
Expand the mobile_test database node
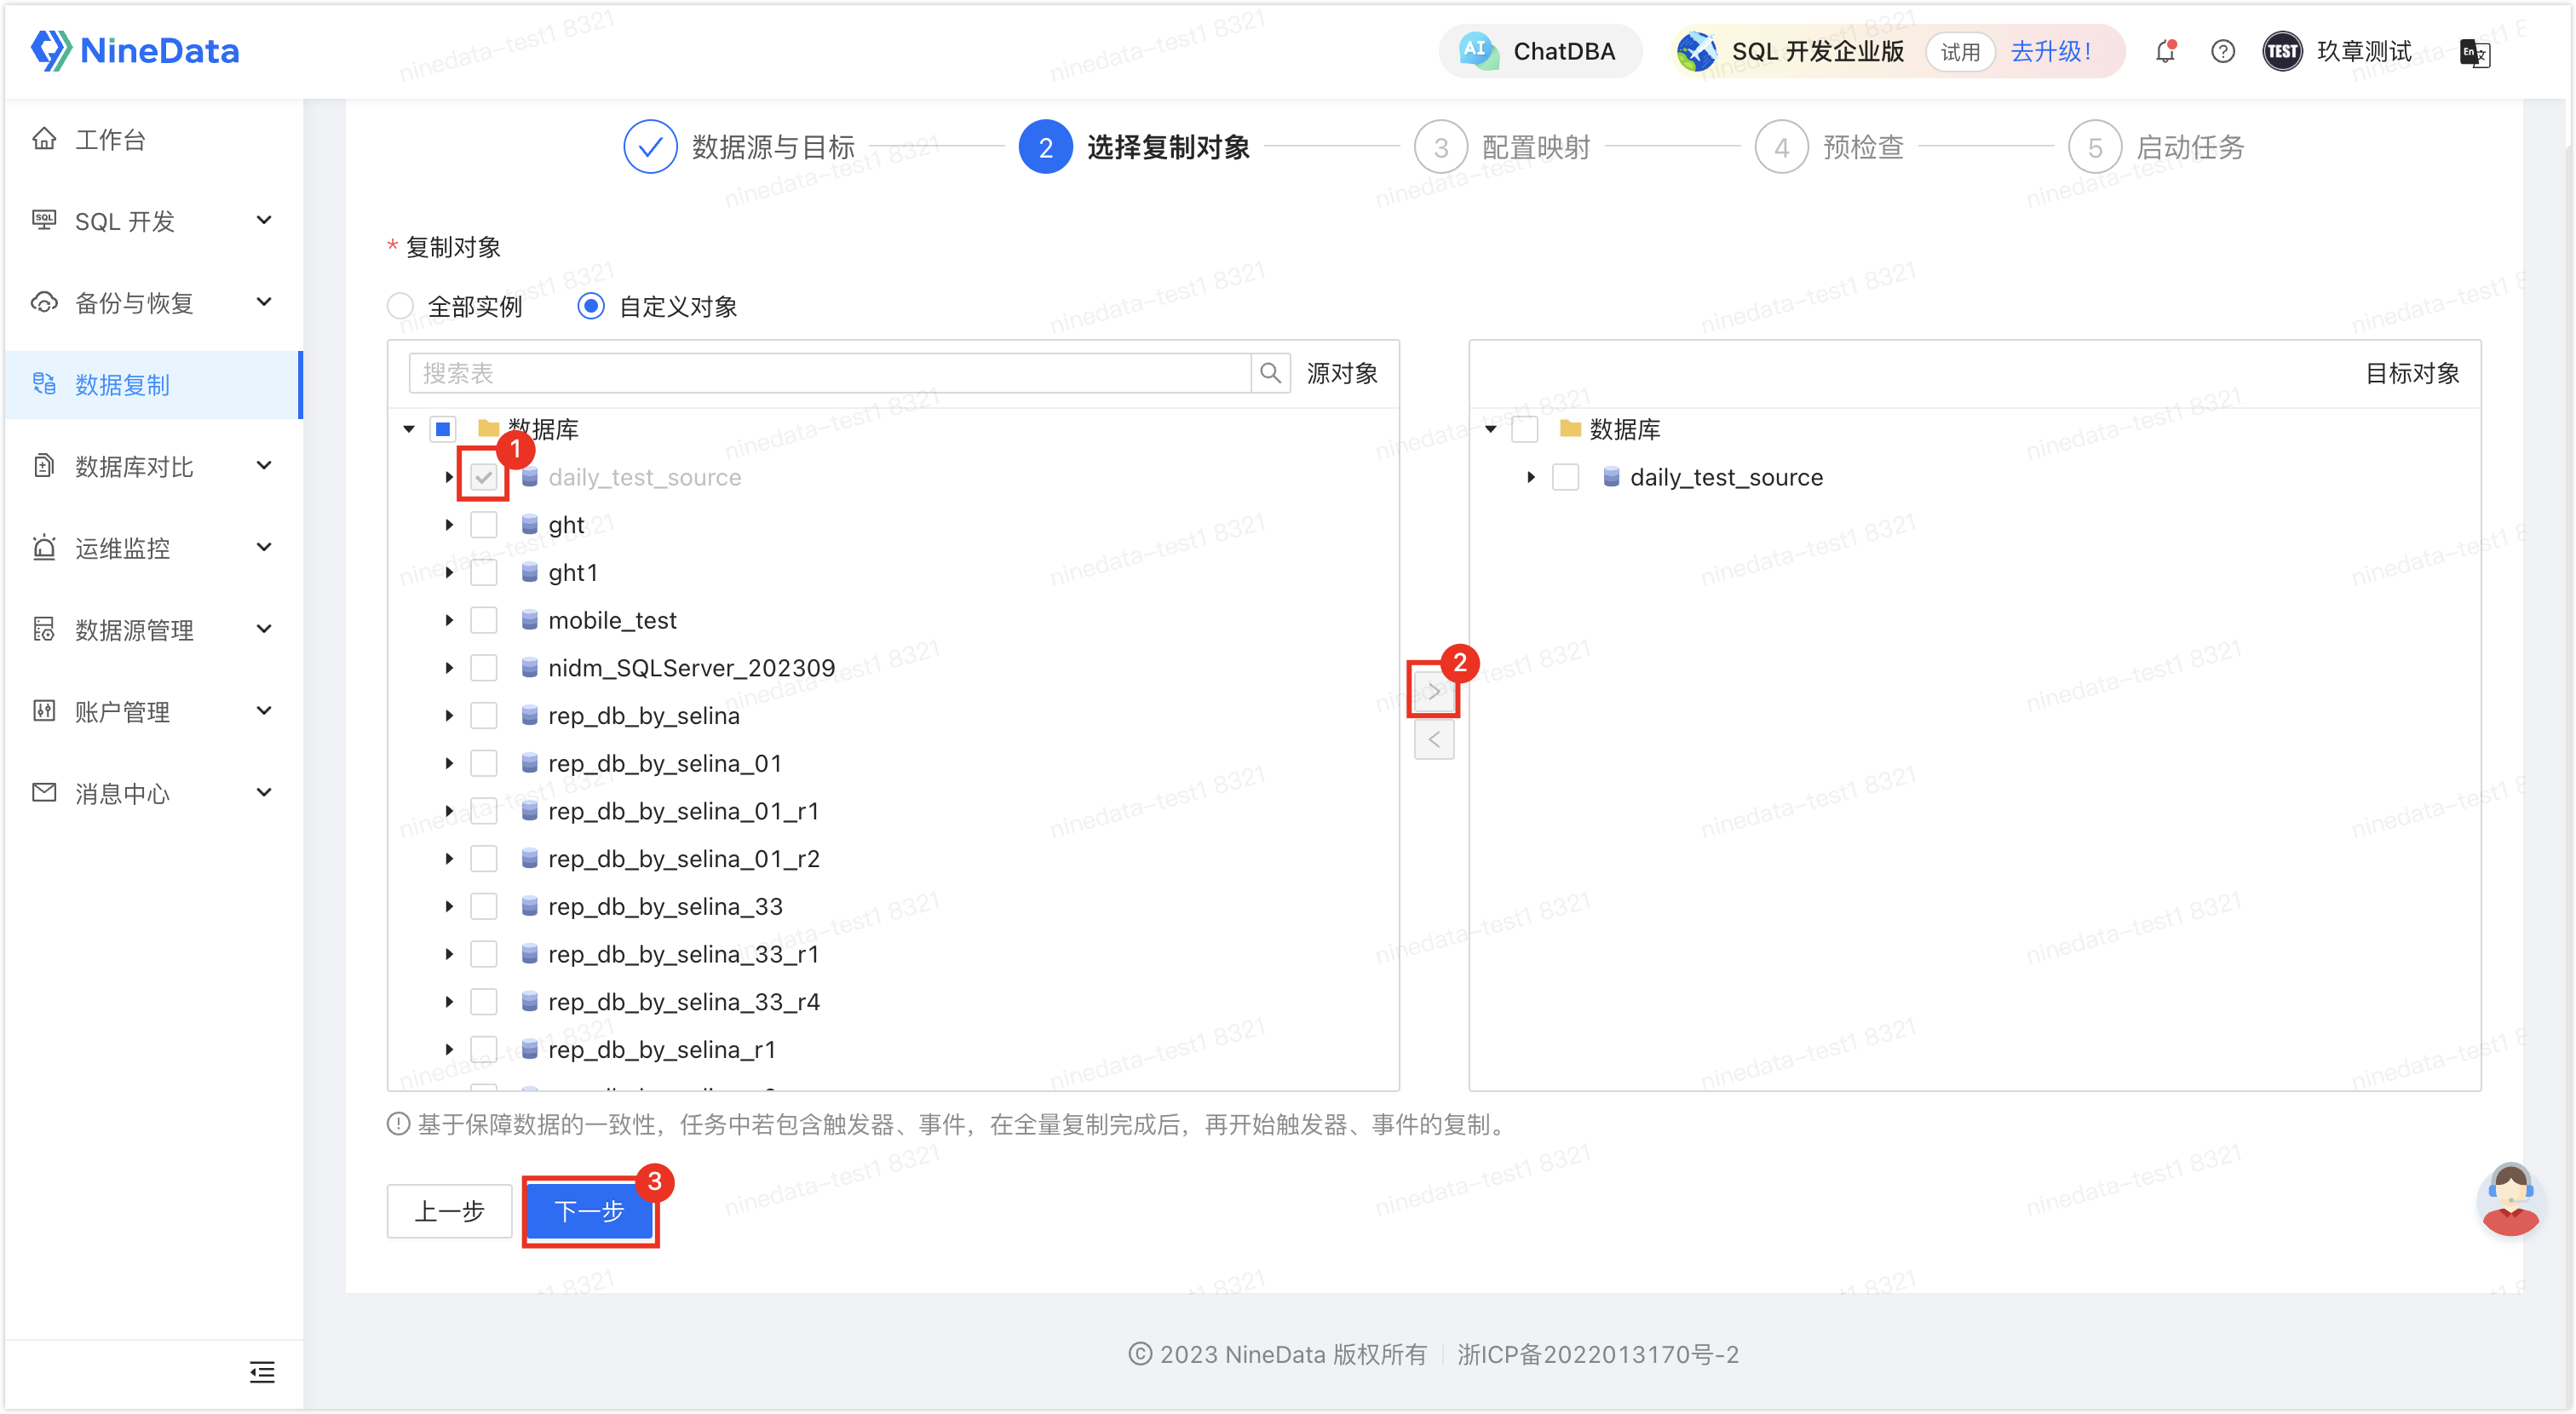449,620
